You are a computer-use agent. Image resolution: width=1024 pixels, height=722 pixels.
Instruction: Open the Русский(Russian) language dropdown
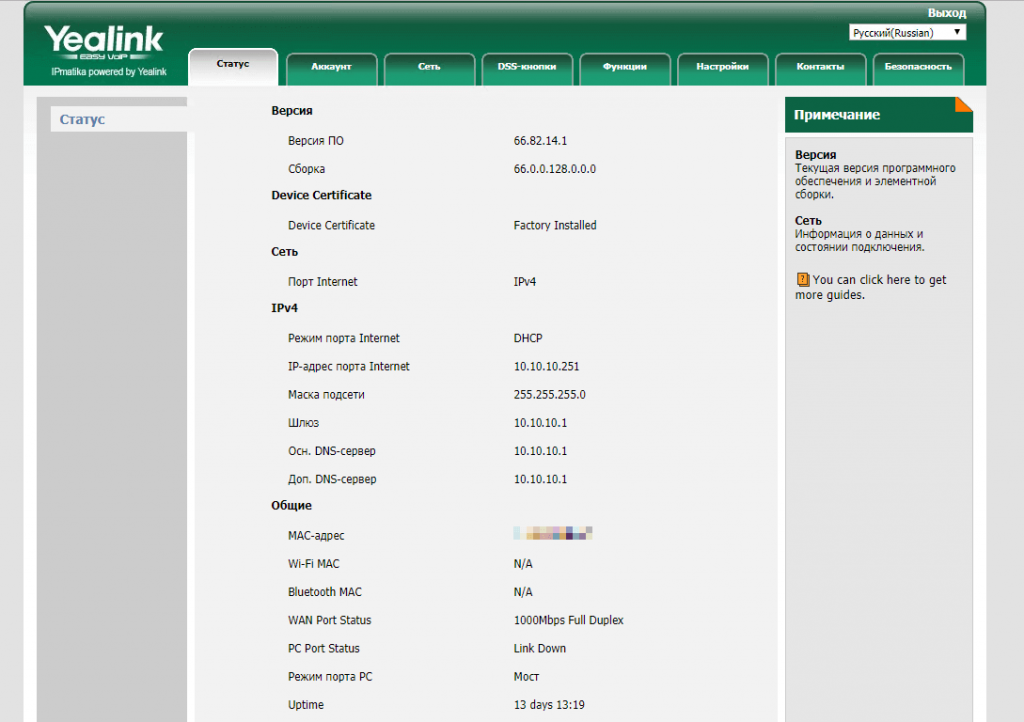click(907, 33)
